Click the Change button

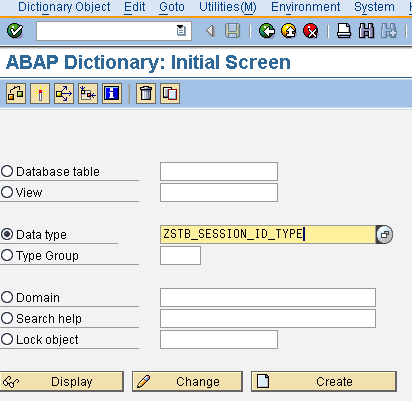point(187,381)
